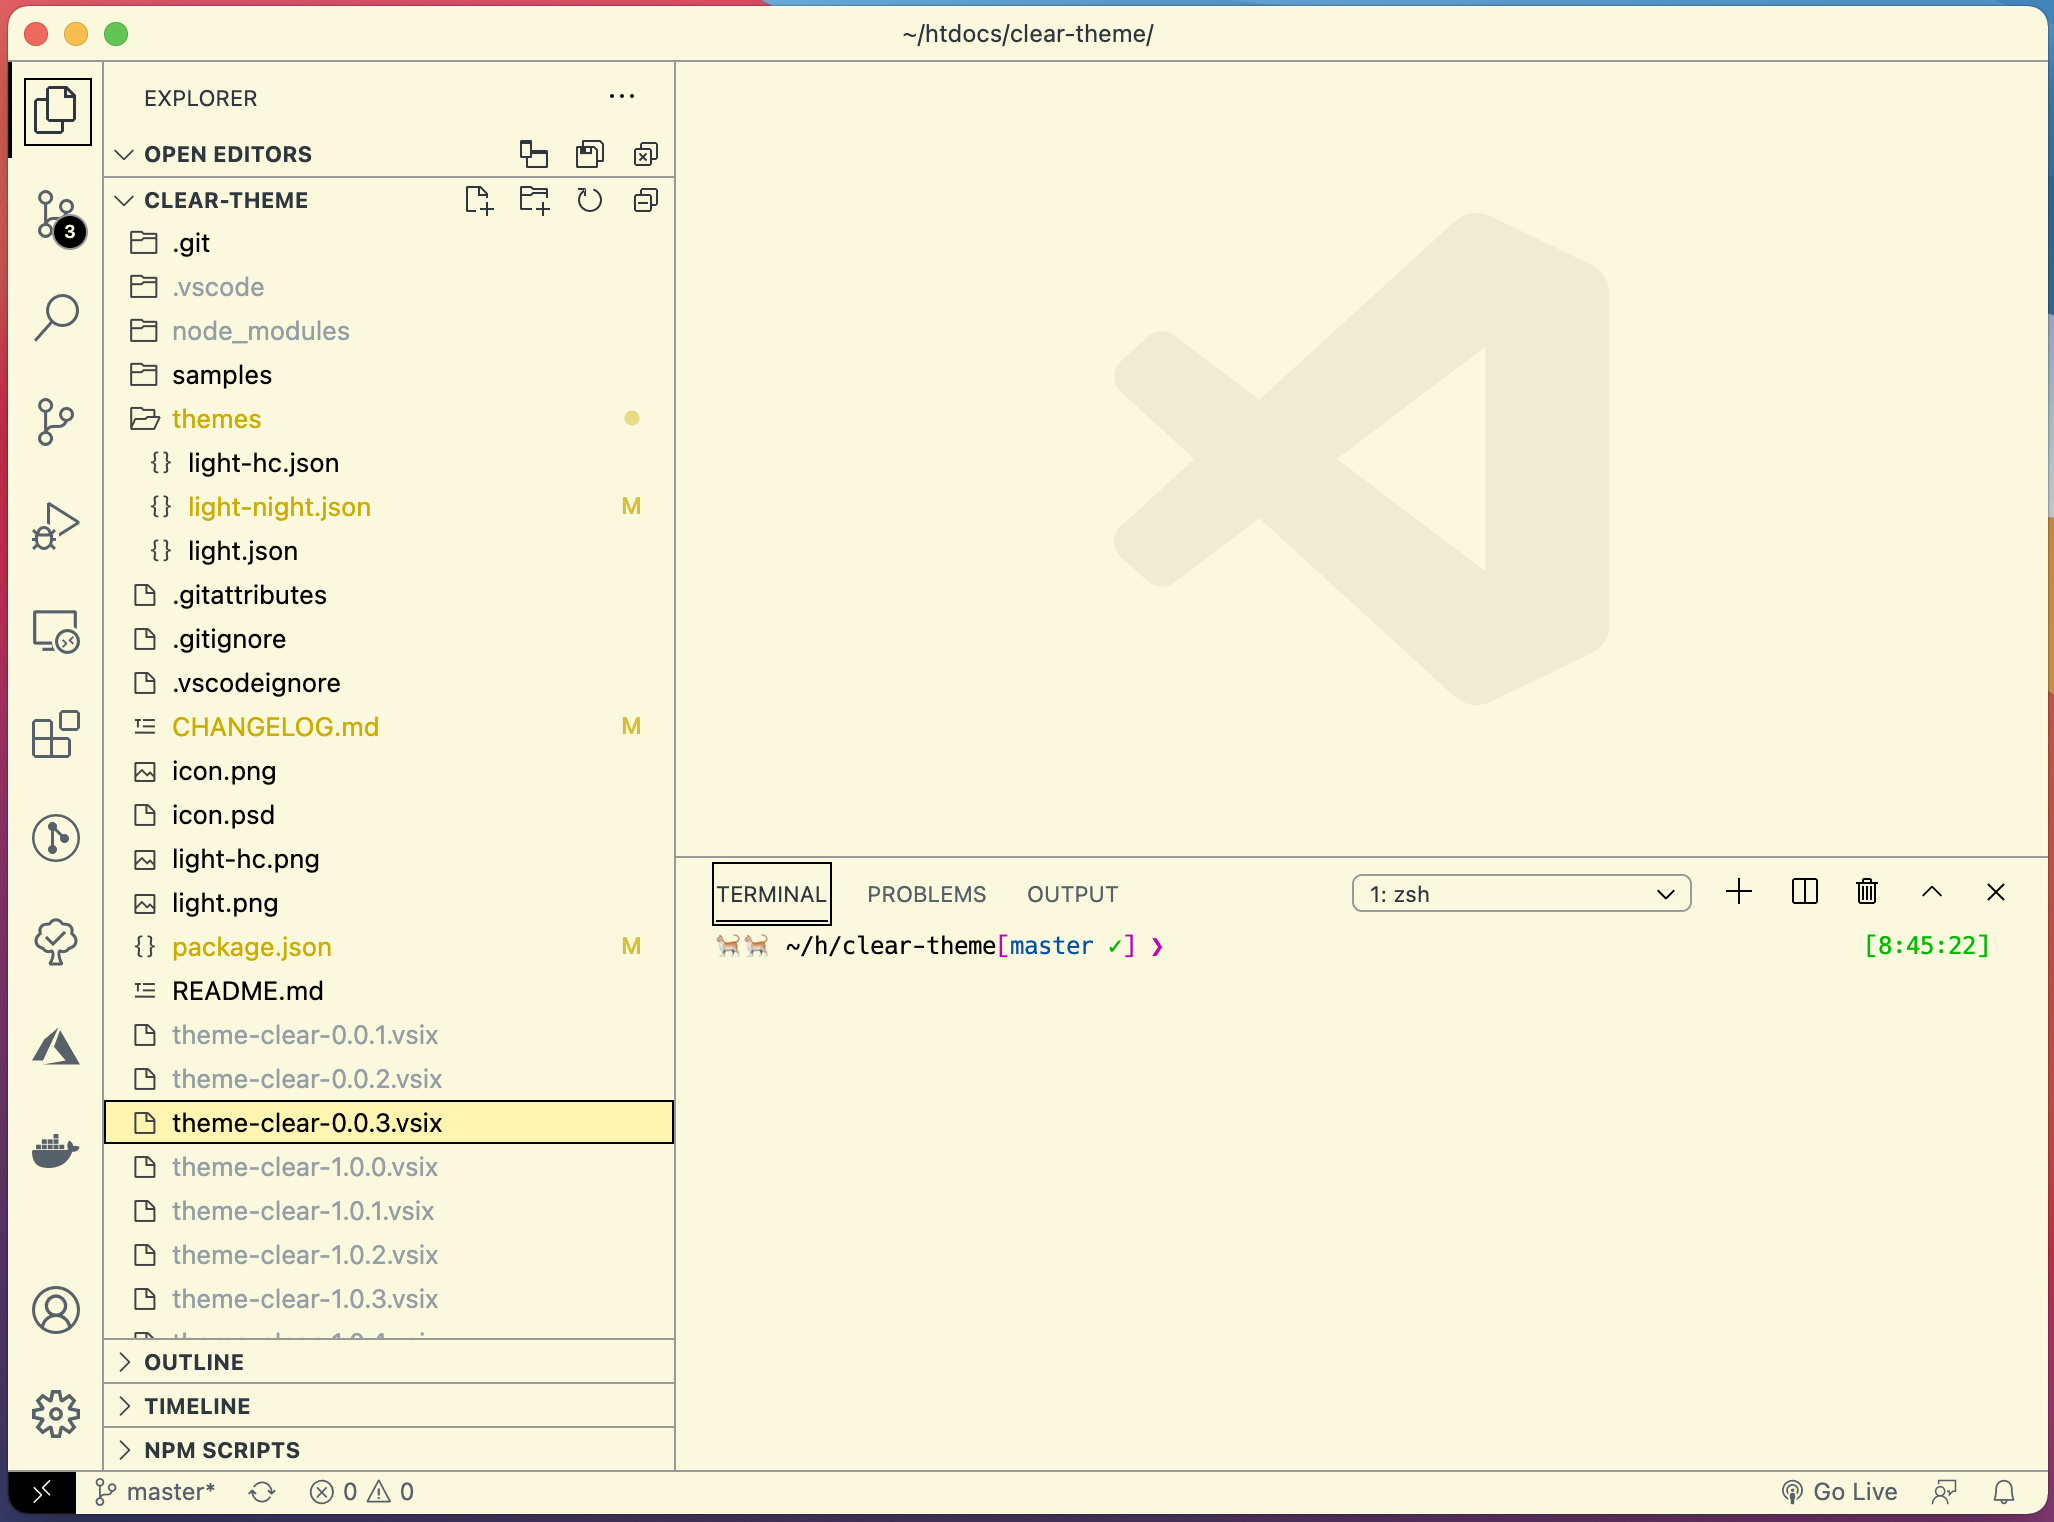Expand the OUTLINE section

(194, 1362)
